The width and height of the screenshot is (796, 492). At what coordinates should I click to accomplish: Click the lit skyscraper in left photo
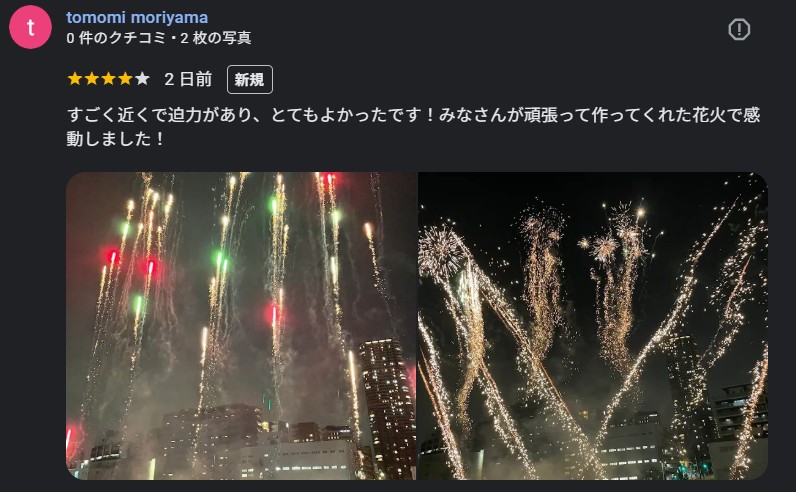(385, 406)
